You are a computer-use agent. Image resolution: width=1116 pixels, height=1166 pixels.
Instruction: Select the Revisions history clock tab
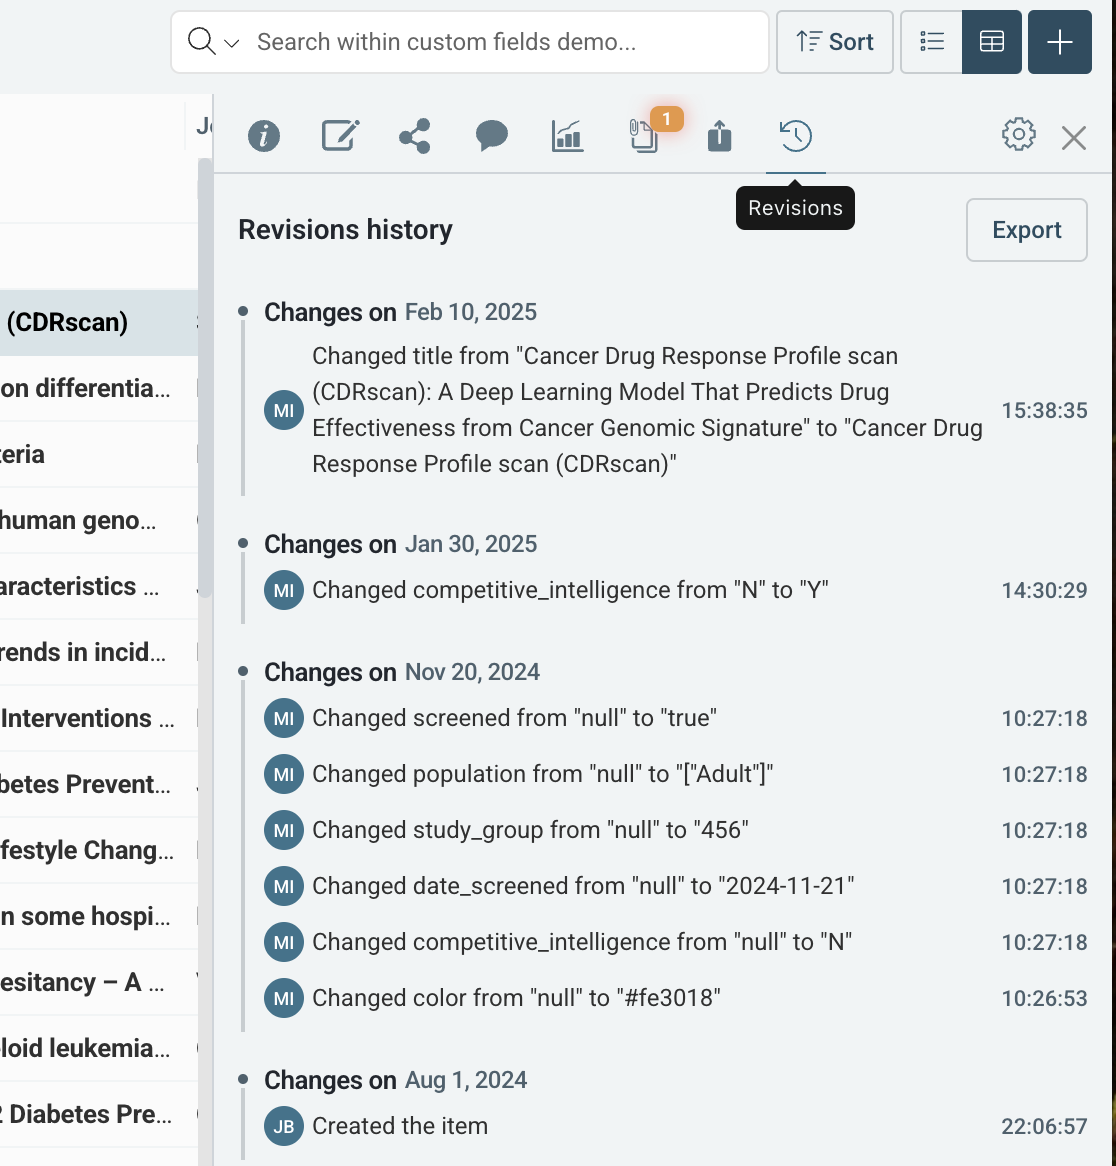[796, 136]
